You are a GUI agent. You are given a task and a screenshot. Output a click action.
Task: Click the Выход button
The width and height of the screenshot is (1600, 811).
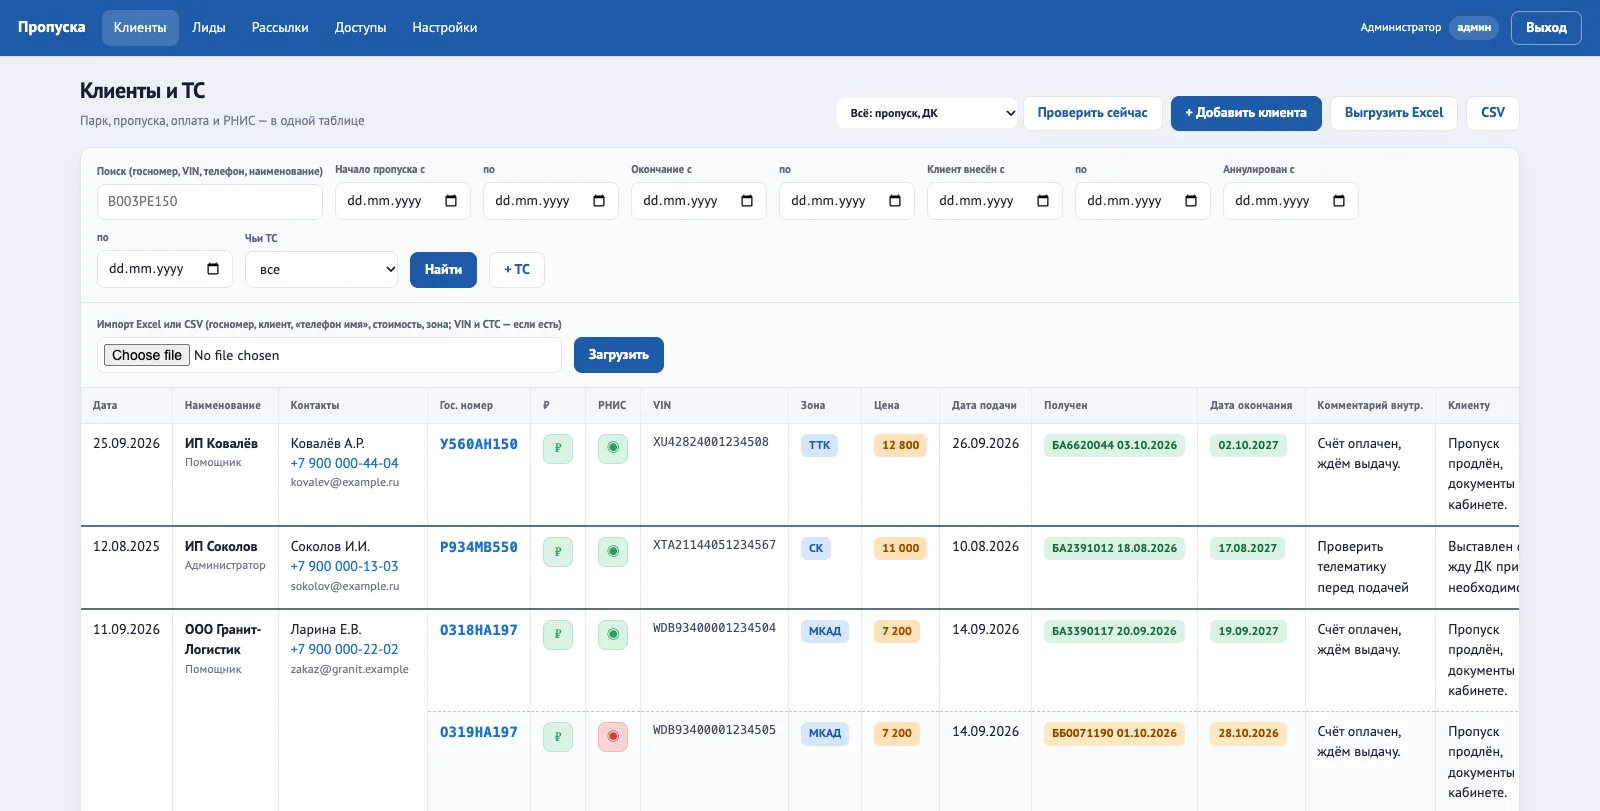tap(1546, 28)
